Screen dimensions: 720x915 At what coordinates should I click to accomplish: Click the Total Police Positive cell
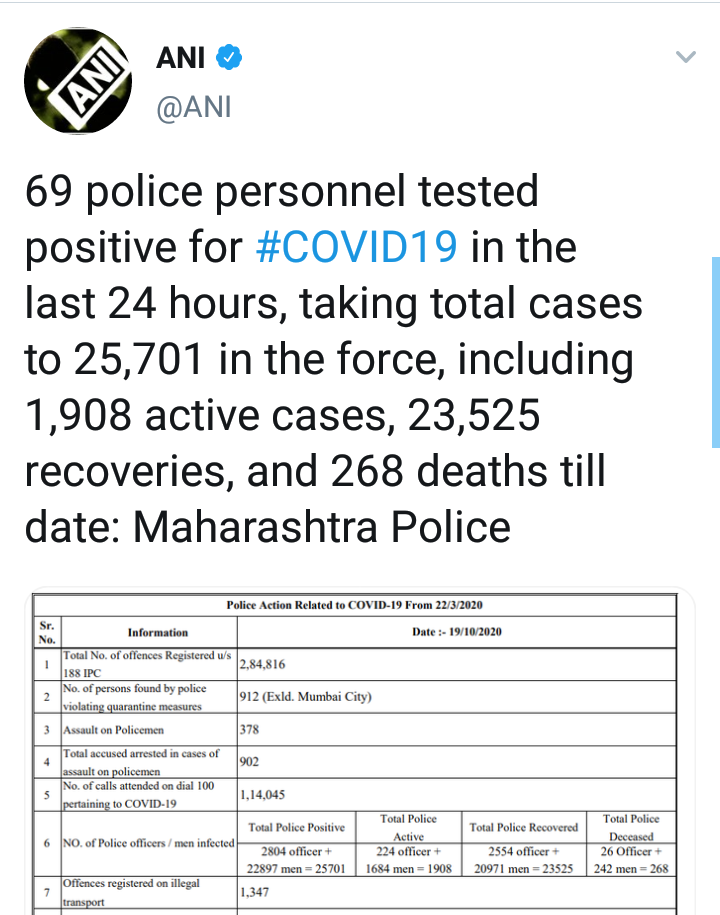point(296,827)
